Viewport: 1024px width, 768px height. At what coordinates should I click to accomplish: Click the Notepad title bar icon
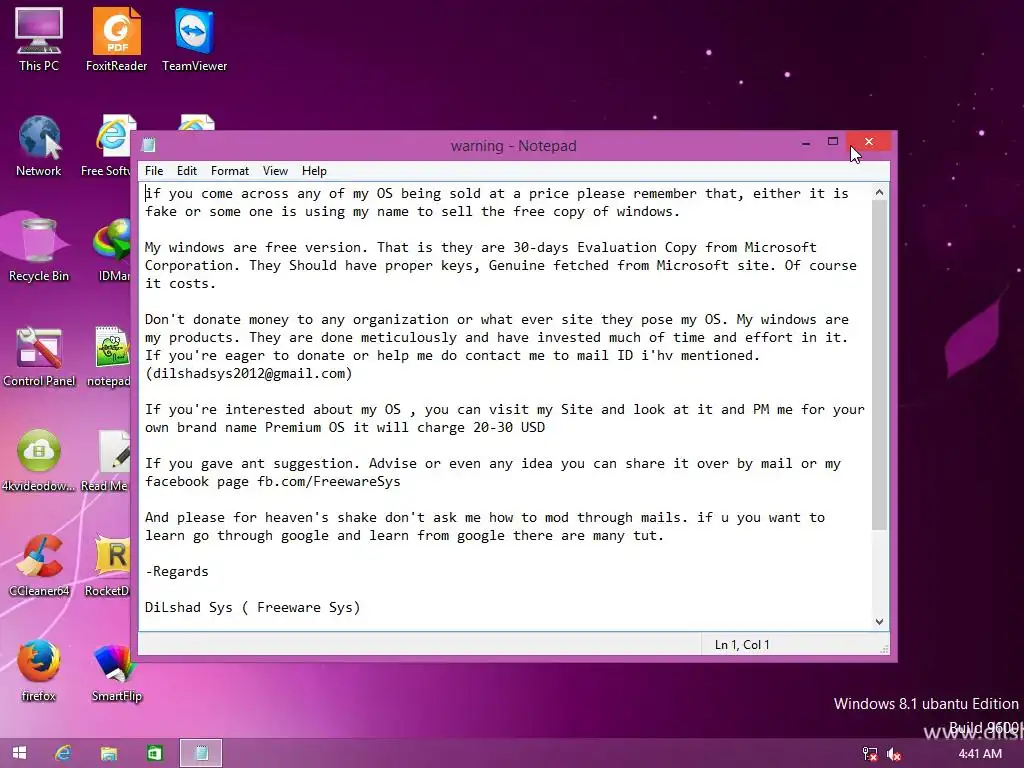pos(150,145)
